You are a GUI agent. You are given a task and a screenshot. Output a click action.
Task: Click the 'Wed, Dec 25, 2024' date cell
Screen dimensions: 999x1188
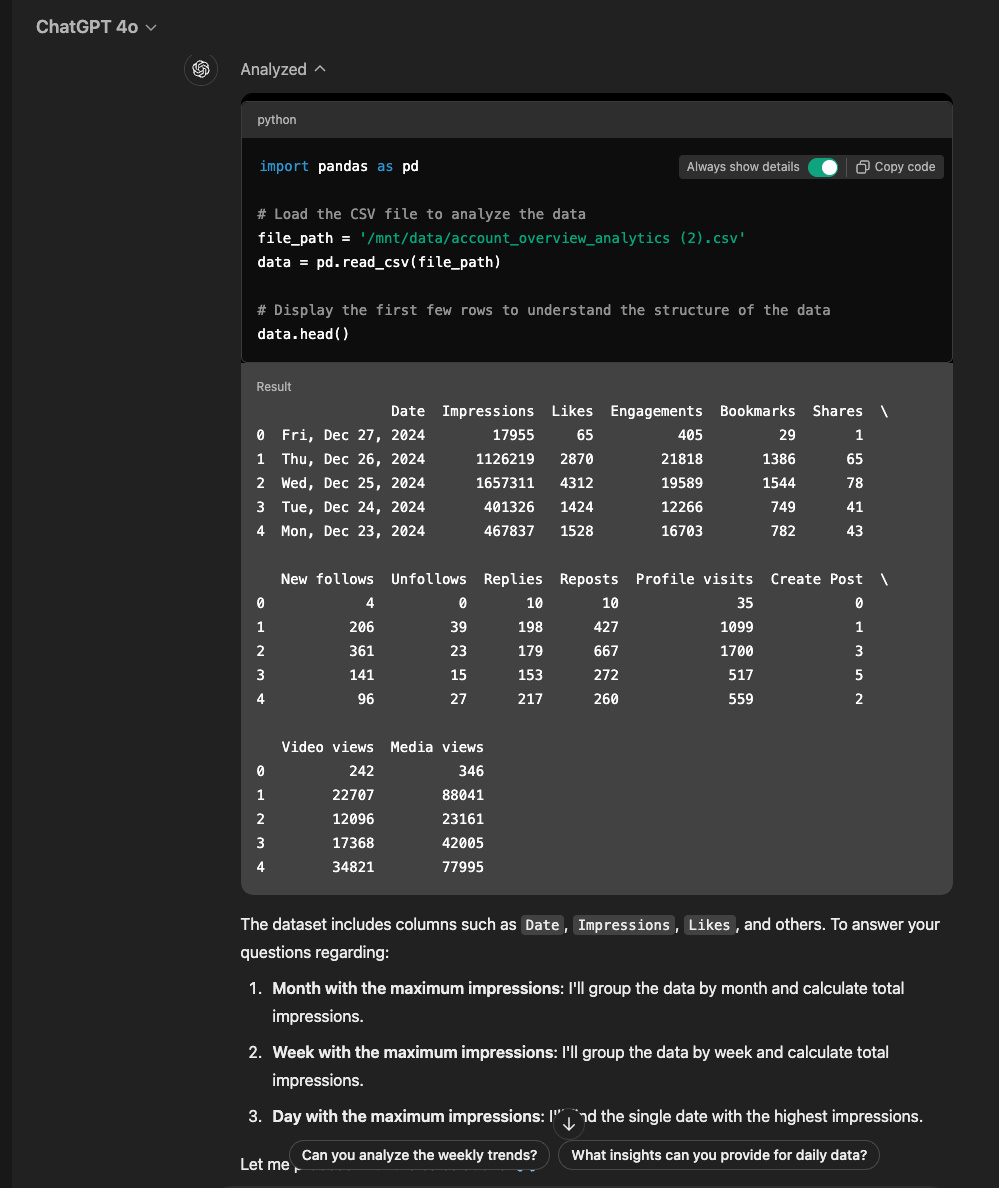(353, 483)
